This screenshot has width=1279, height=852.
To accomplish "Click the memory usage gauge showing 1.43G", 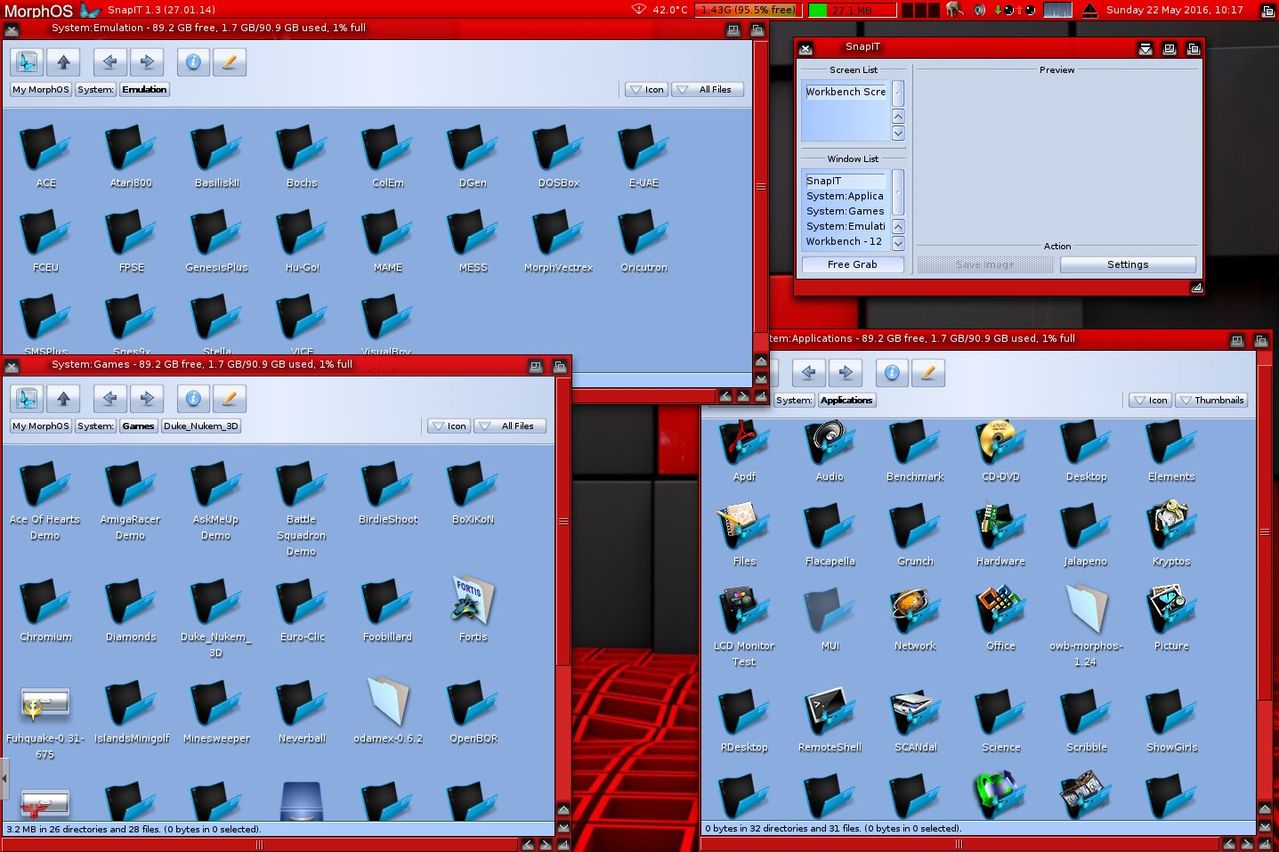I will [748, 10].
